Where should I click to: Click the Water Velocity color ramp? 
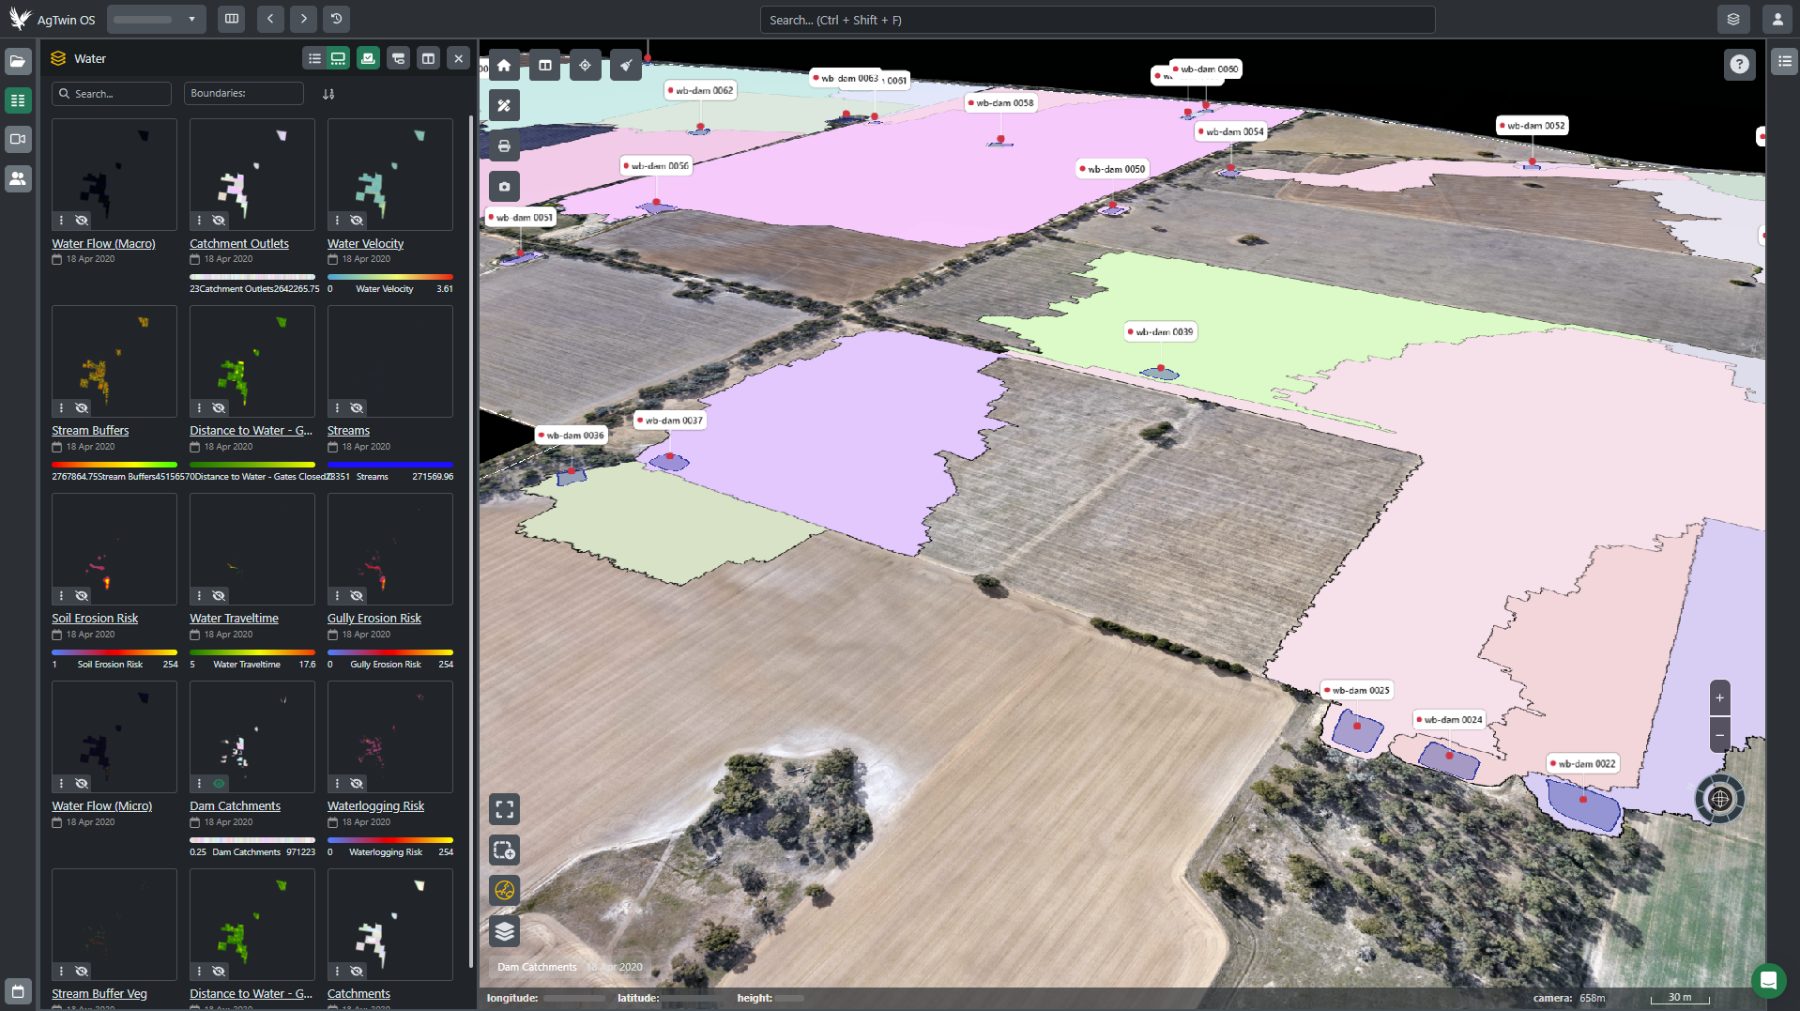[390, 277]
